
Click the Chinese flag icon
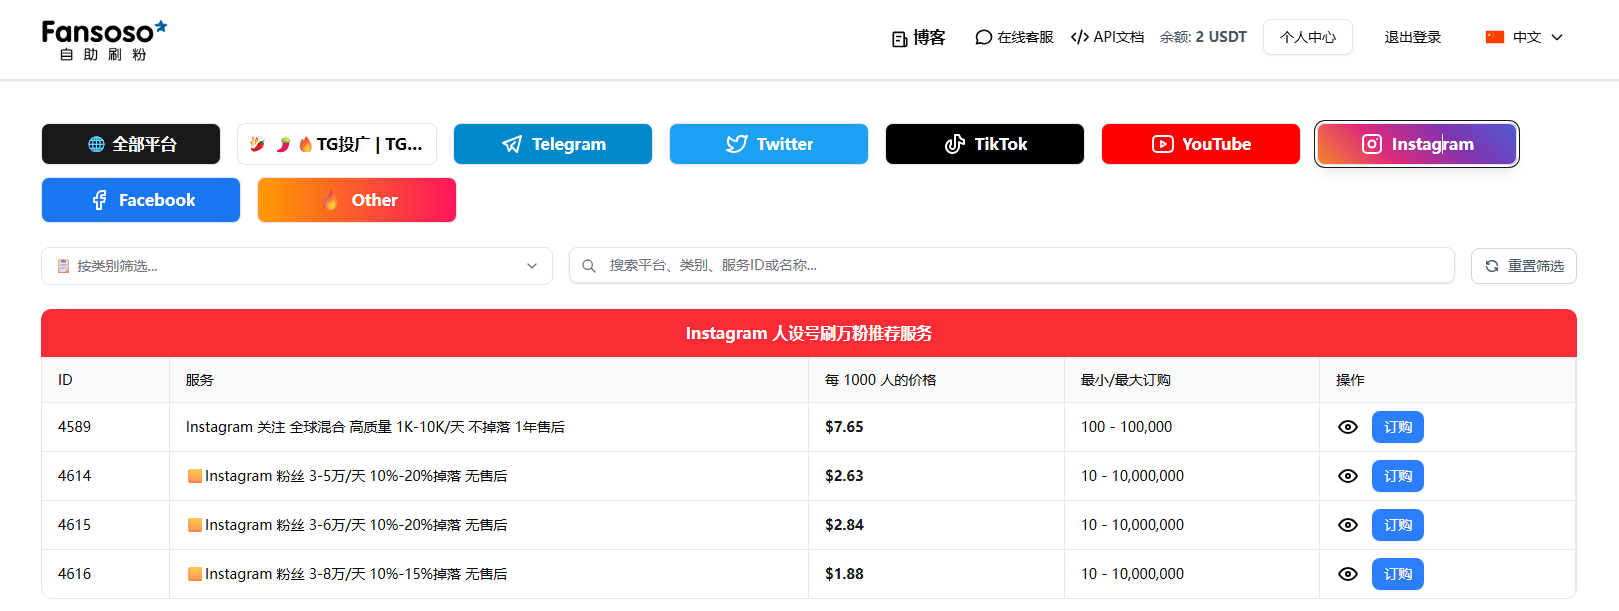pos(1495,37)
